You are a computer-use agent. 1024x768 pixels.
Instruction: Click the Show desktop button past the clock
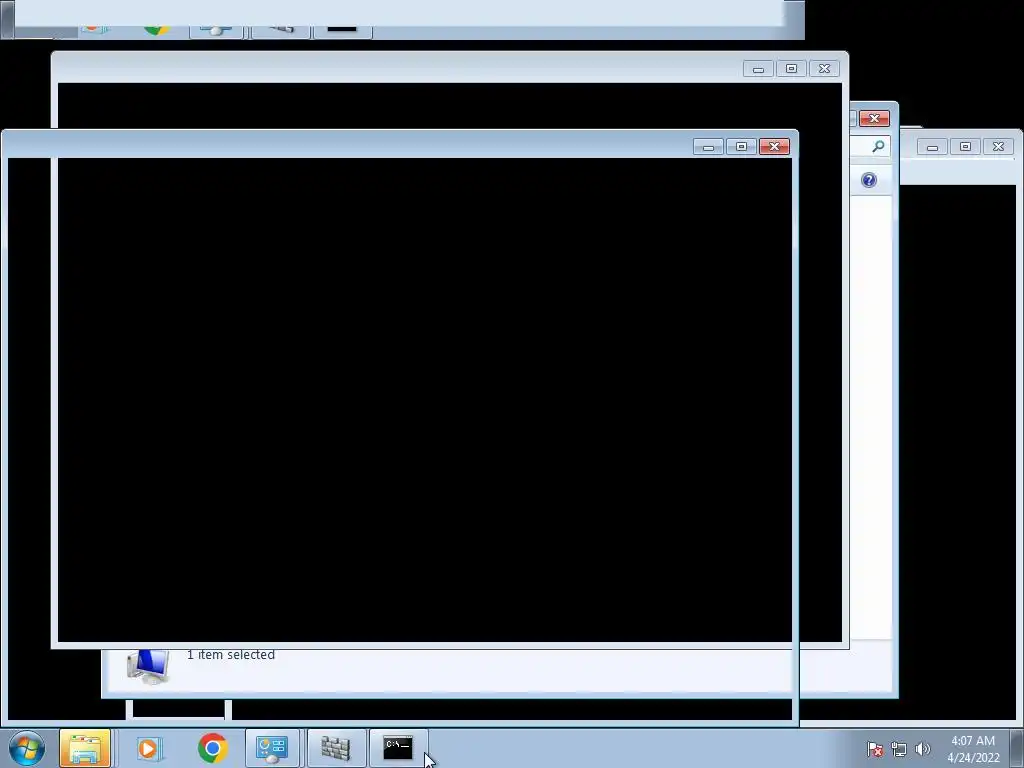tap(1016, 748)
